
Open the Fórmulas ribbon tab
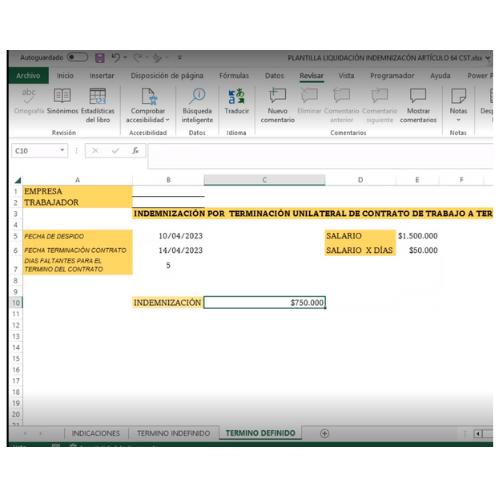234,76
